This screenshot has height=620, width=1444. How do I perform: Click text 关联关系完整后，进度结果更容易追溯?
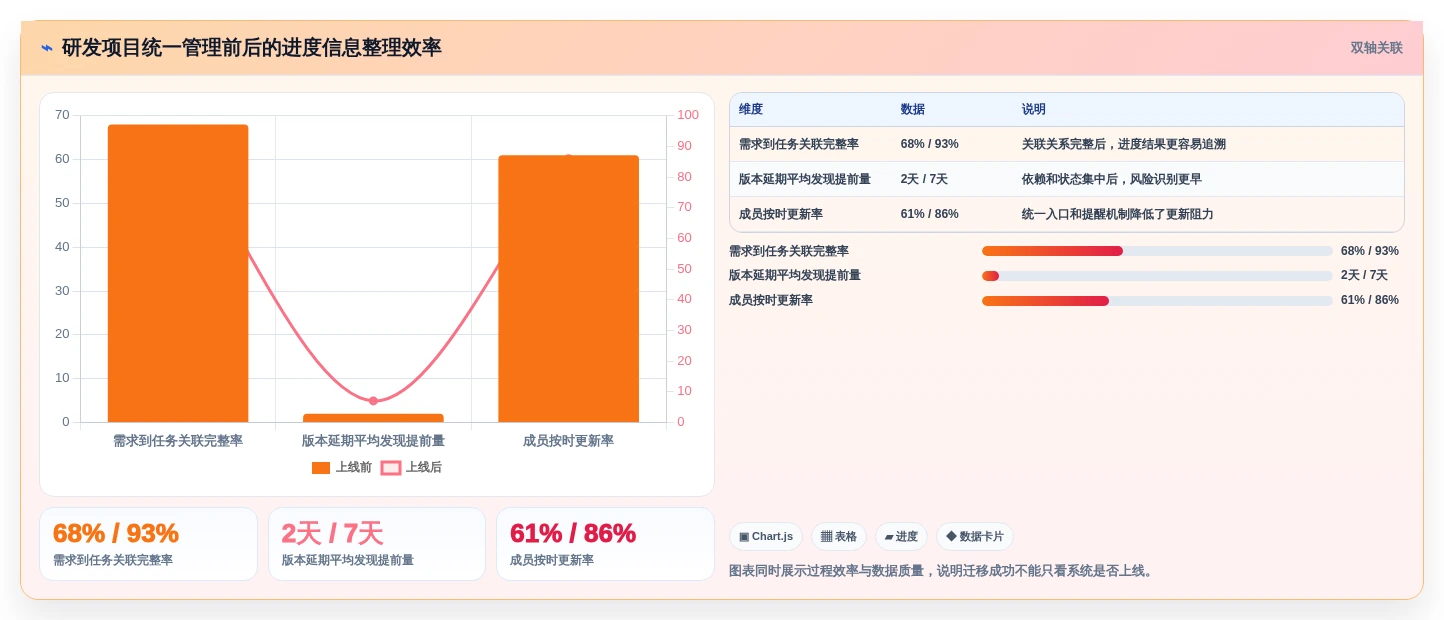[1124, 144]
